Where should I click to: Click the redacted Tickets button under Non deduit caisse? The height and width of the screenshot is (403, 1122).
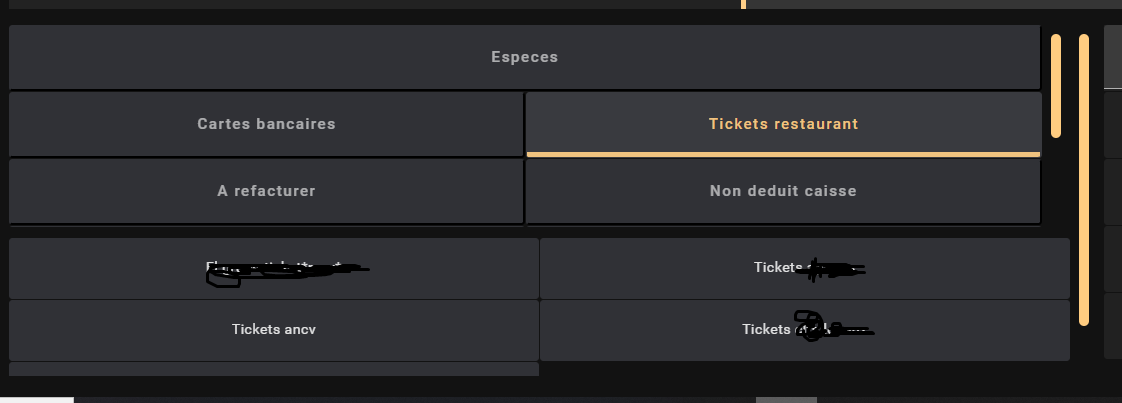(x=805, y=268)
